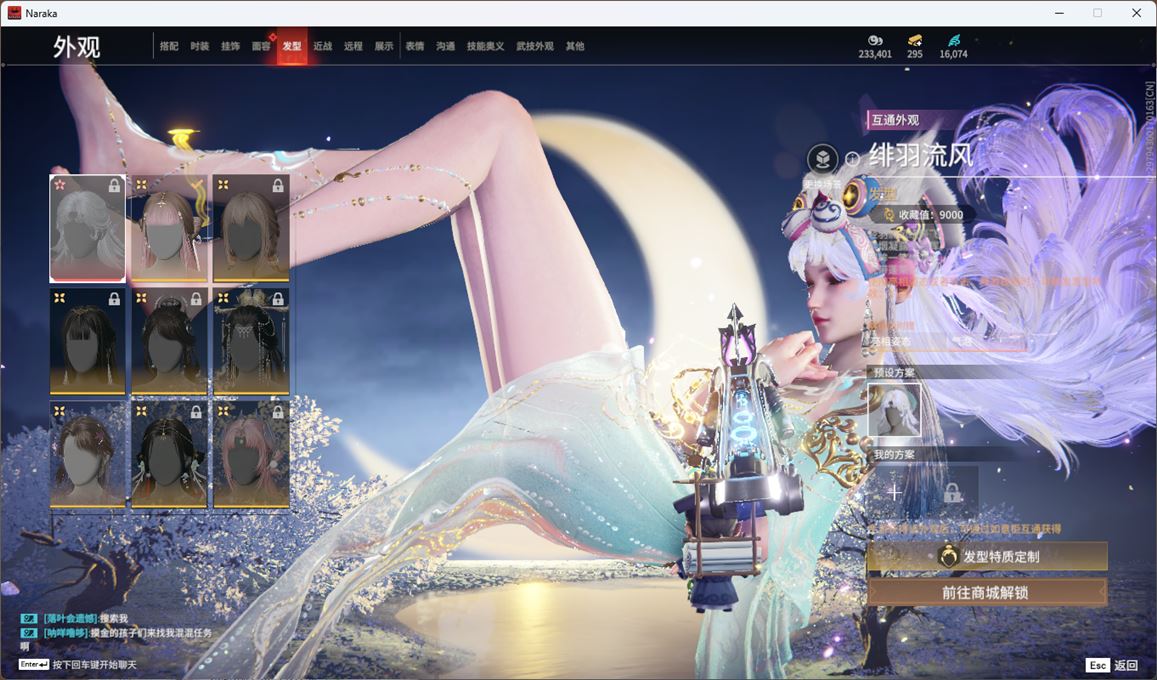The height and width of the screenshot is (680, 1157).
Task: Click the 发型特质定制 button
Action: (987, 557)
